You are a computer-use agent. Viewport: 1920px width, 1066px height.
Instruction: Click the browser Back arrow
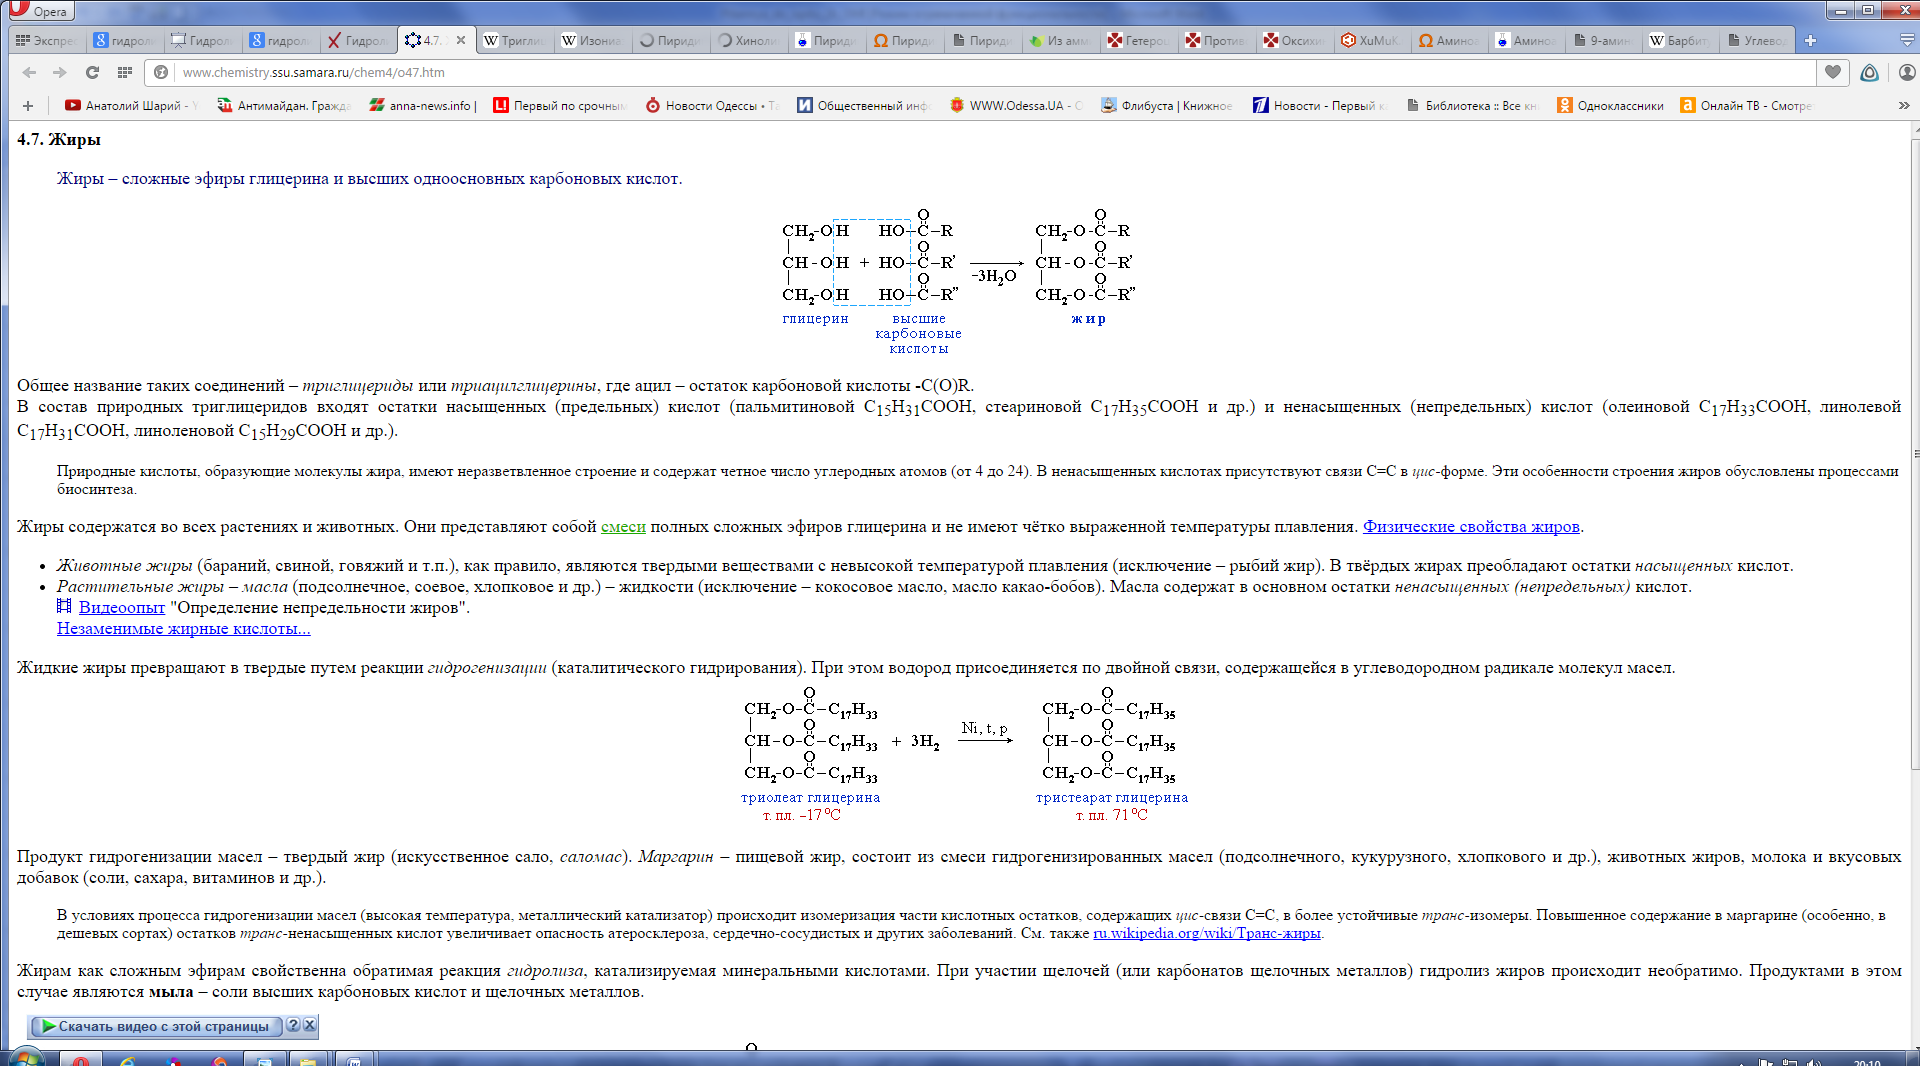[x=29, y=72]
